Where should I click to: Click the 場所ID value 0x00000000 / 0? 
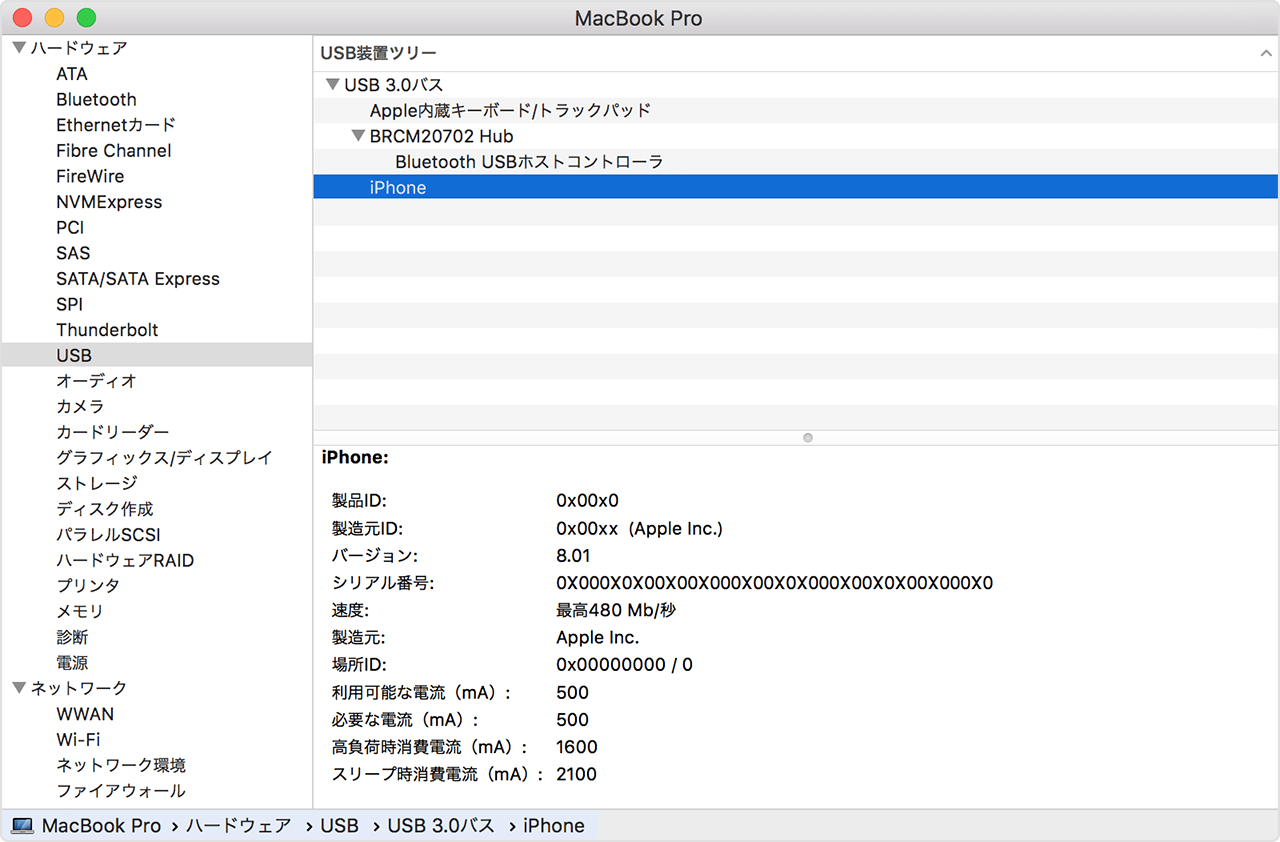coord(625,665)
